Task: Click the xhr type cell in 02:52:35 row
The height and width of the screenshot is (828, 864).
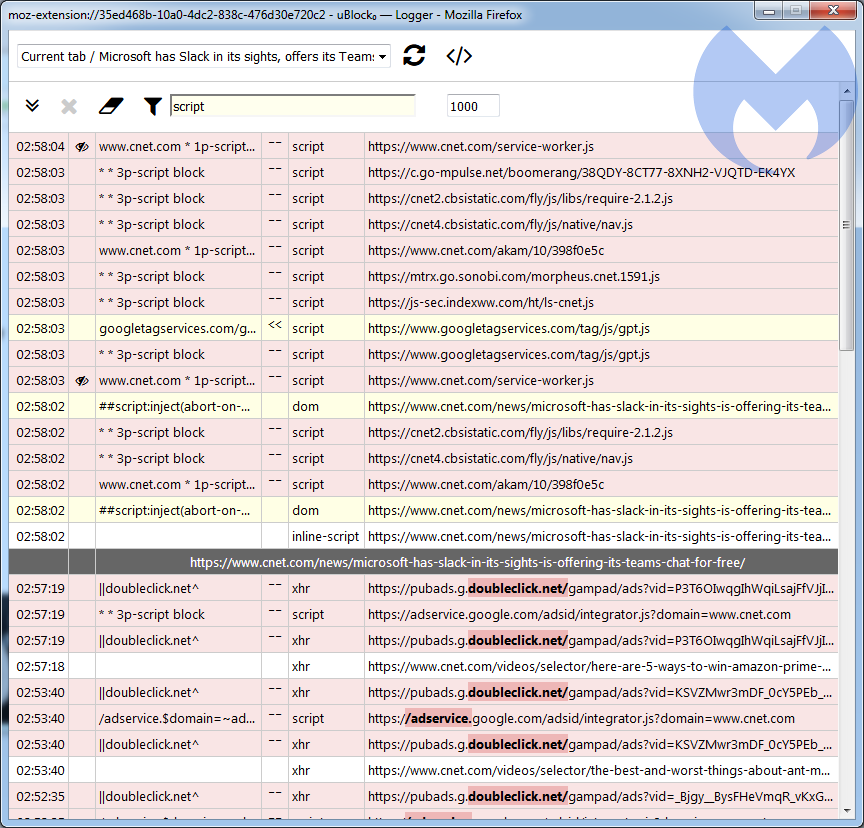Action: click(x=326, y=797)
